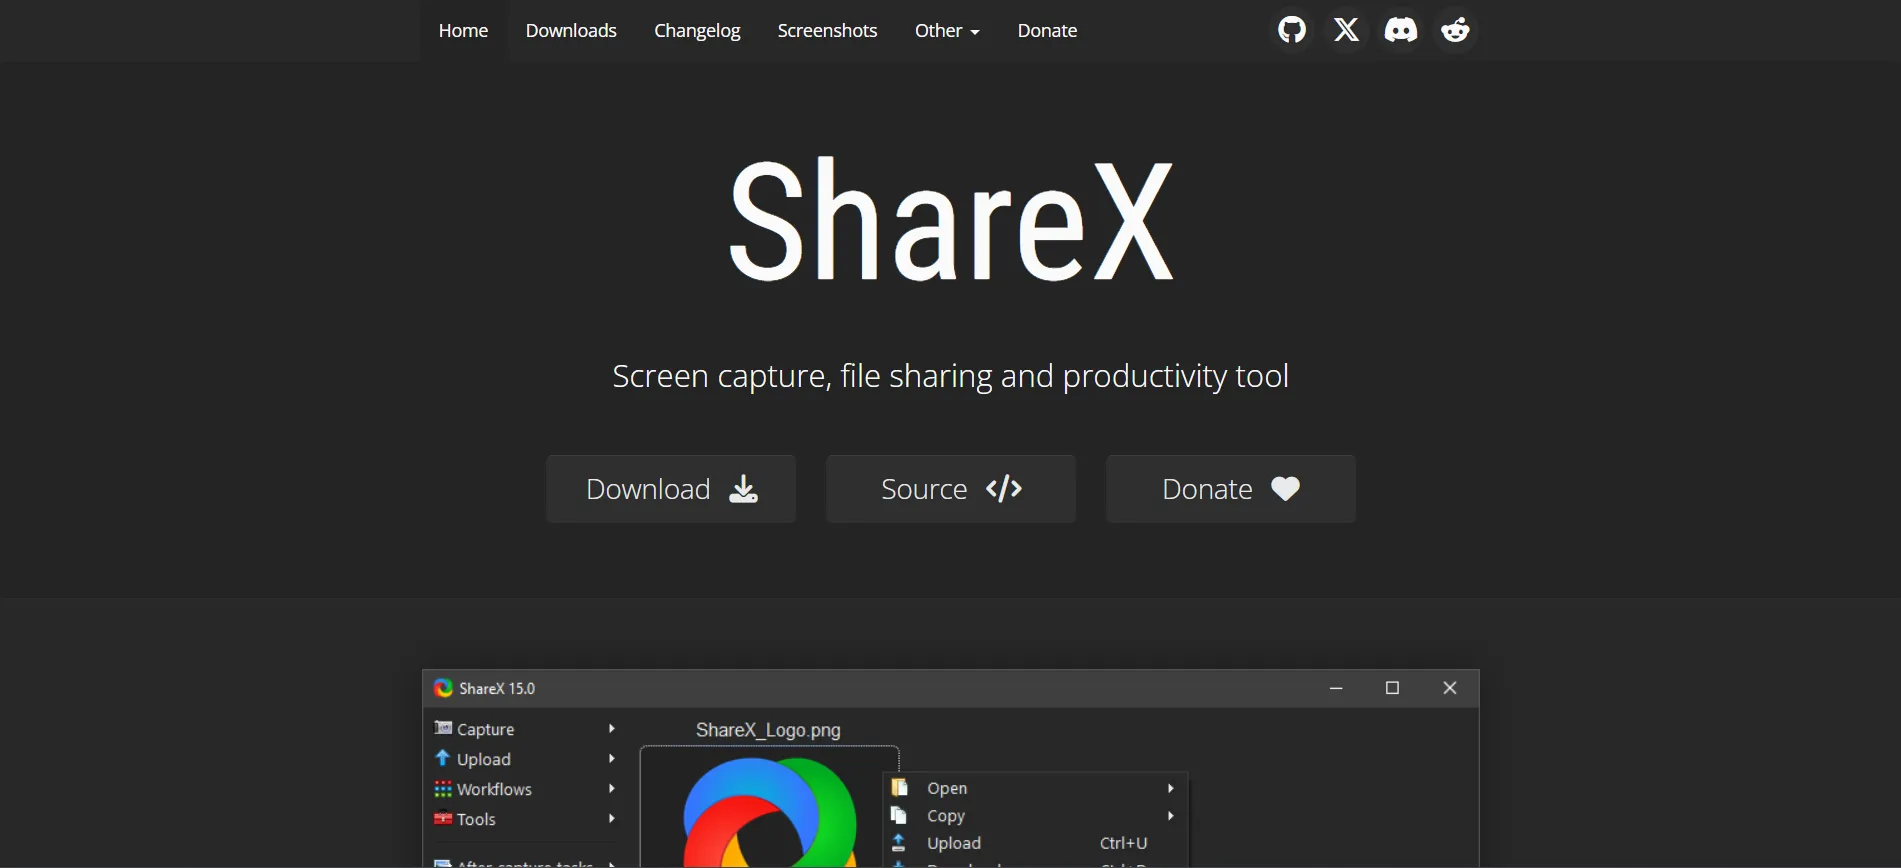Expand the Capture submenu arrow
This screenshot has height=868, width=1901.
[611, 729]
